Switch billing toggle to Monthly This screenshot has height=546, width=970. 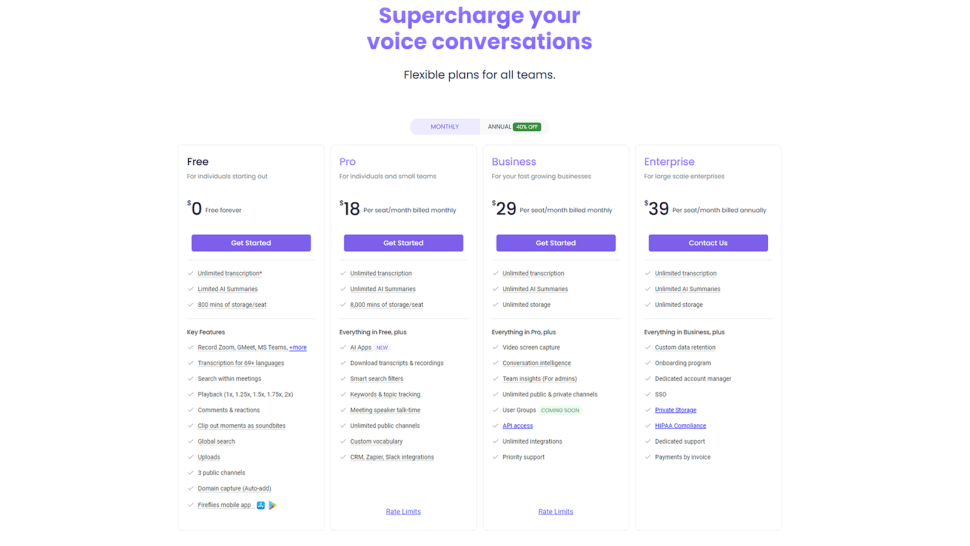445,127
